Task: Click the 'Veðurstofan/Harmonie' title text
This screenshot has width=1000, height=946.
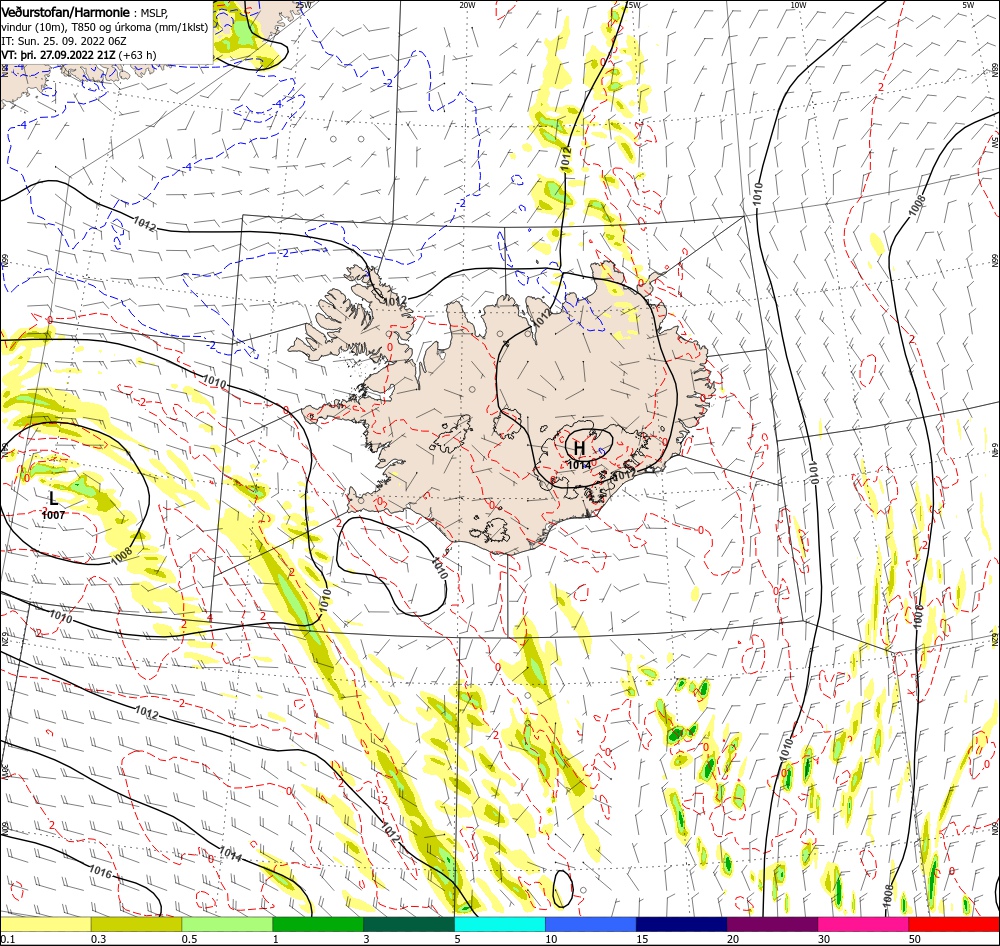Action: tap(68, 13)
